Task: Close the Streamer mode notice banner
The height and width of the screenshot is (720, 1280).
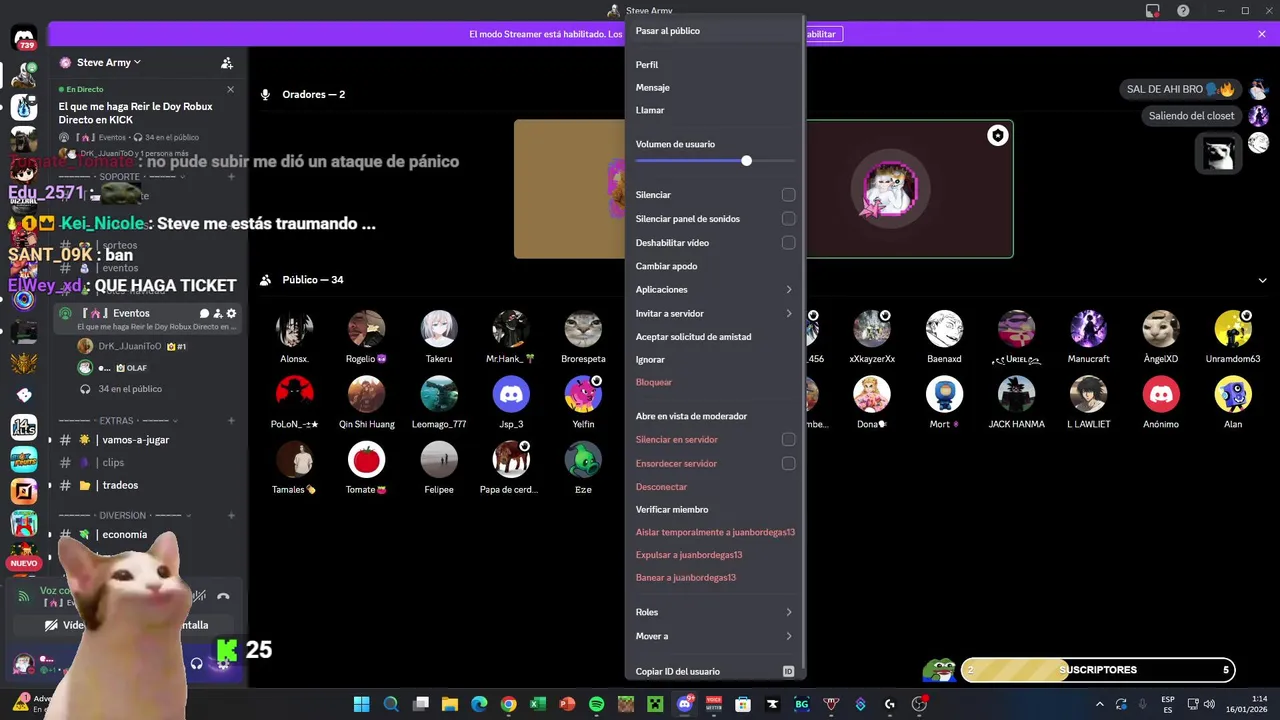Action: 1262,34
